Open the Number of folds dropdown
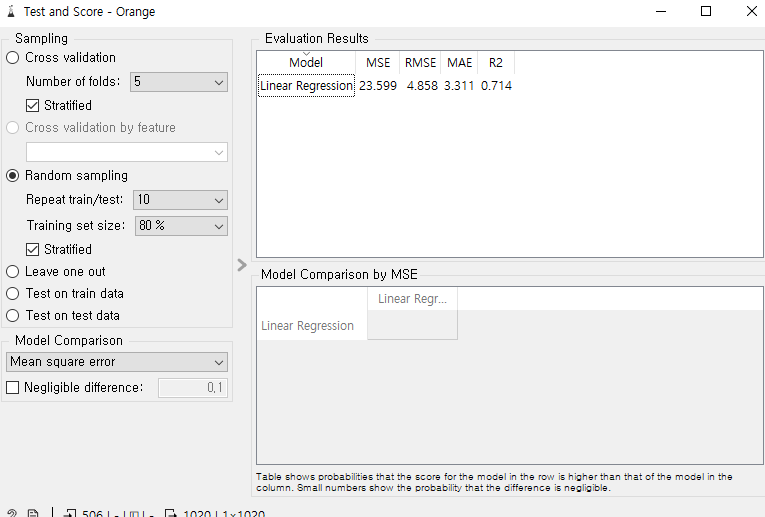This screenshot has height=517, width=765. point(180,82)
